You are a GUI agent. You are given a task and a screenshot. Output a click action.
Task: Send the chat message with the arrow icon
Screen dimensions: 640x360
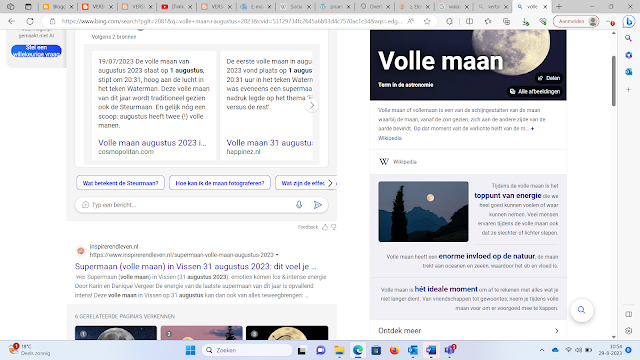click(x=318, y=204)
